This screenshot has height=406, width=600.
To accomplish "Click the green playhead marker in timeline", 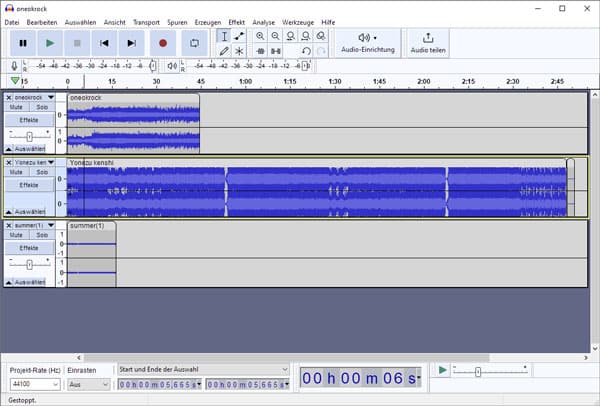I will [15, 81].
